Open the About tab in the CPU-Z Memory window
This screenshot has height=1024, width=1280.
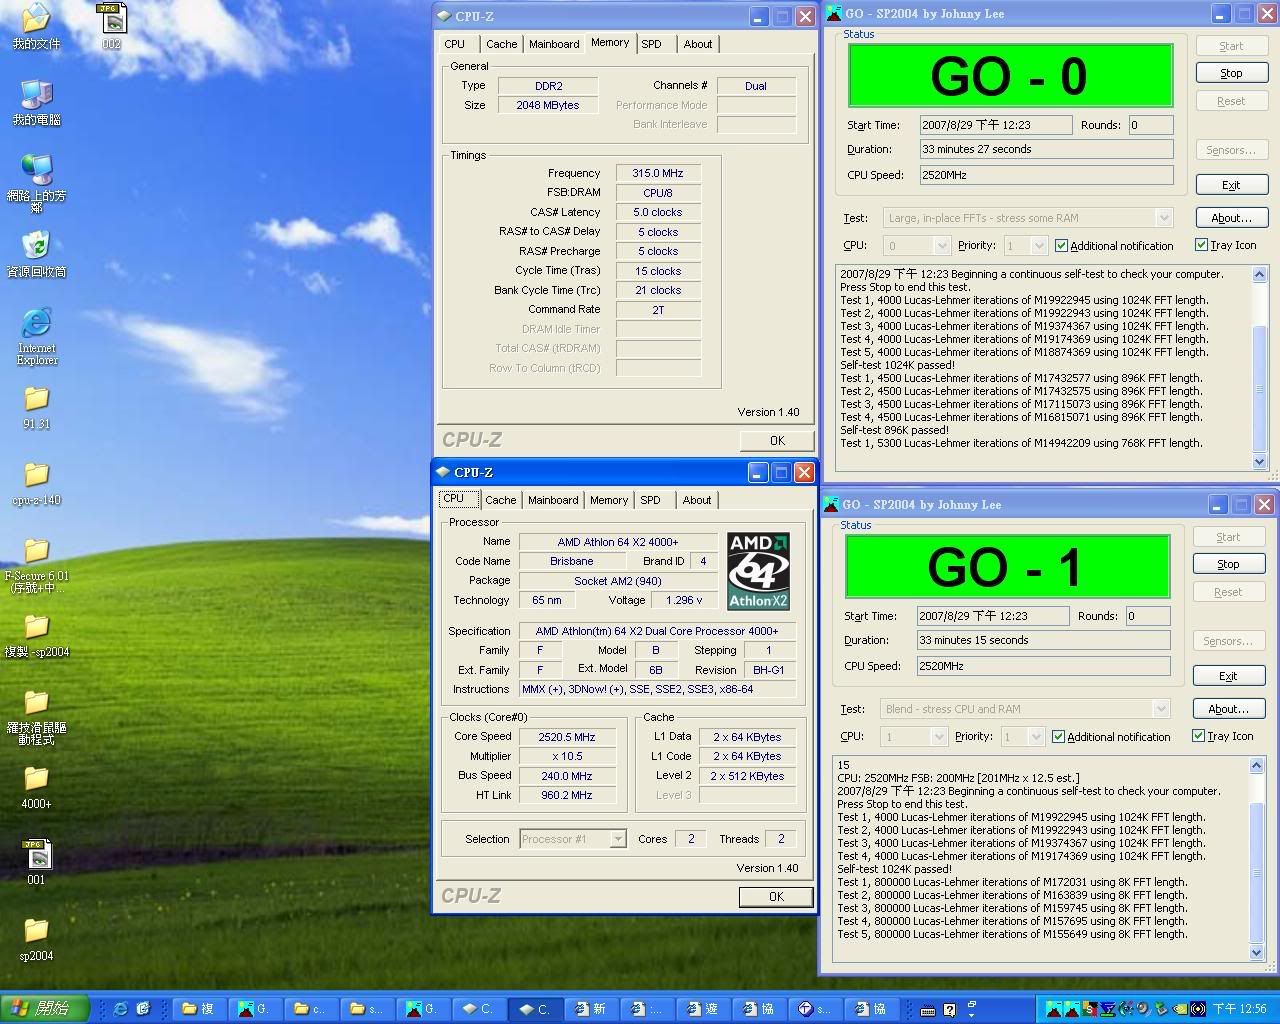[698, 44]
